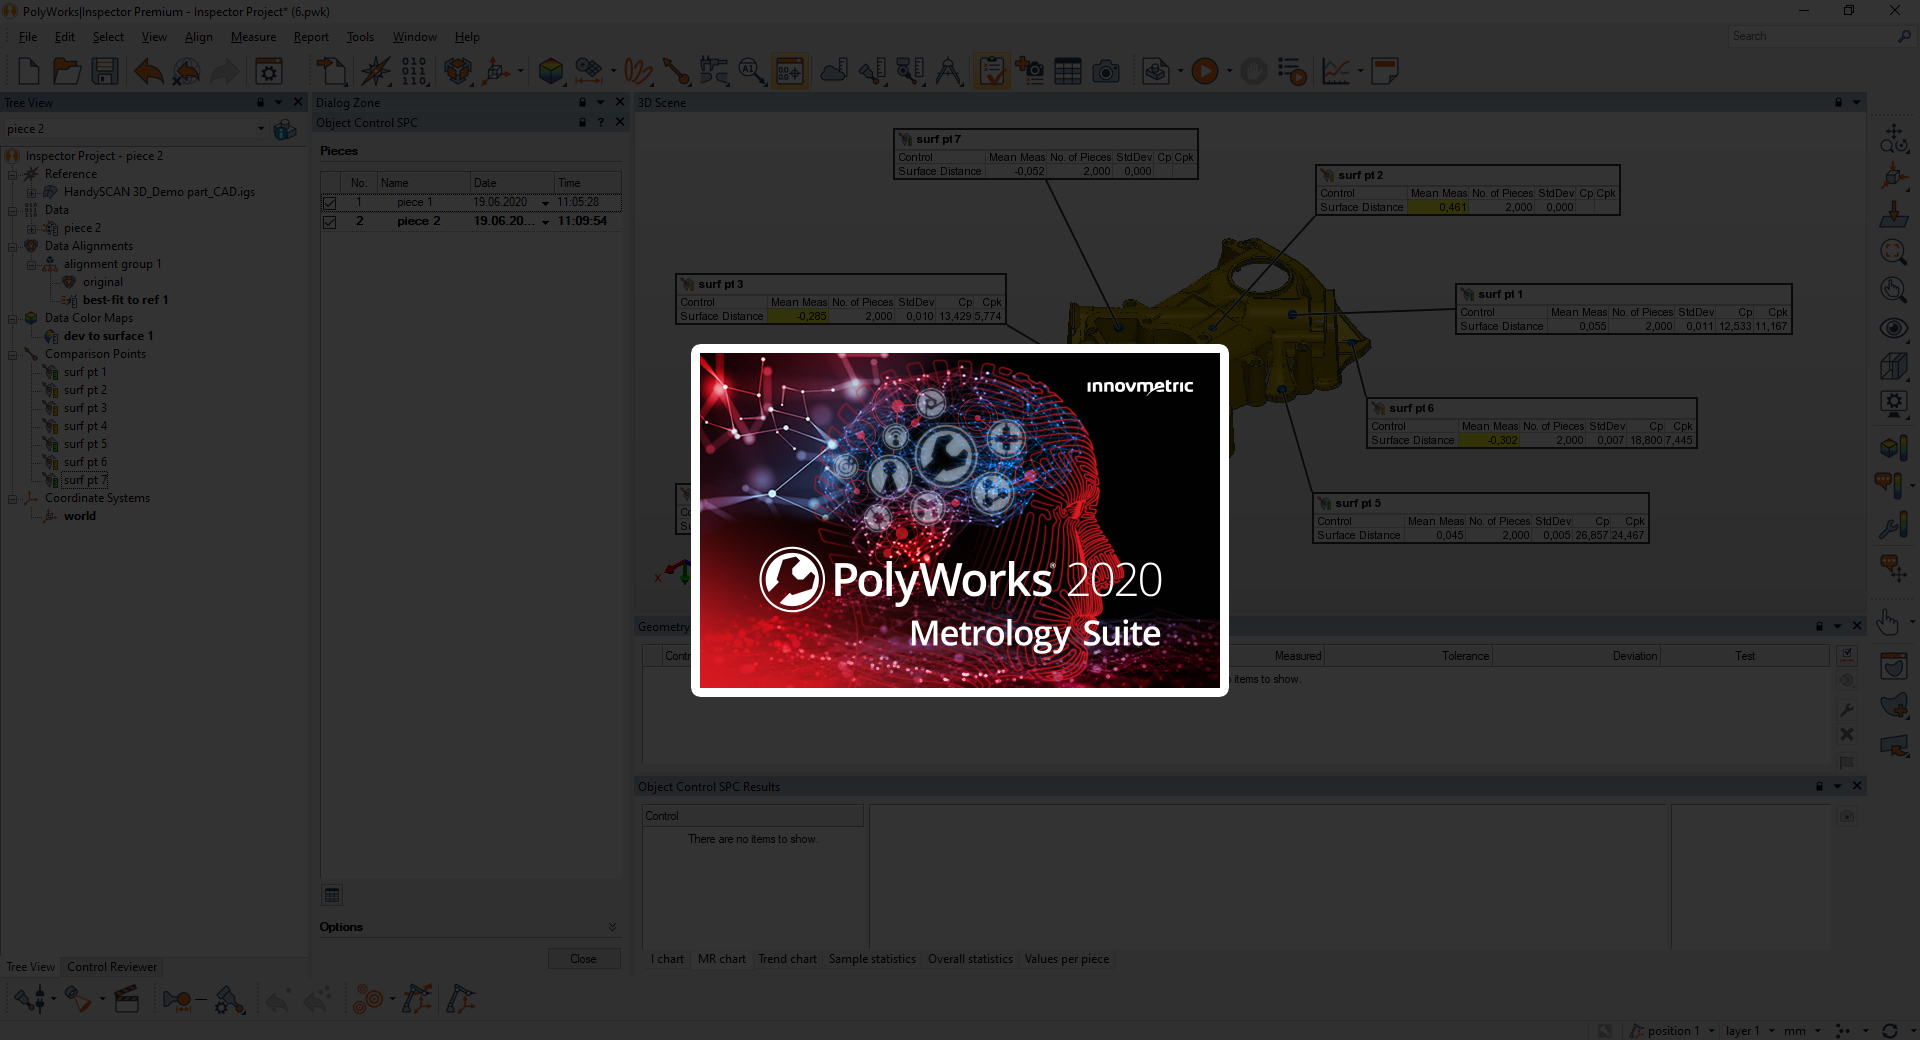
Task: Click the camera snapshot icon in toolbar
Action: click(x=1106, y=71)
